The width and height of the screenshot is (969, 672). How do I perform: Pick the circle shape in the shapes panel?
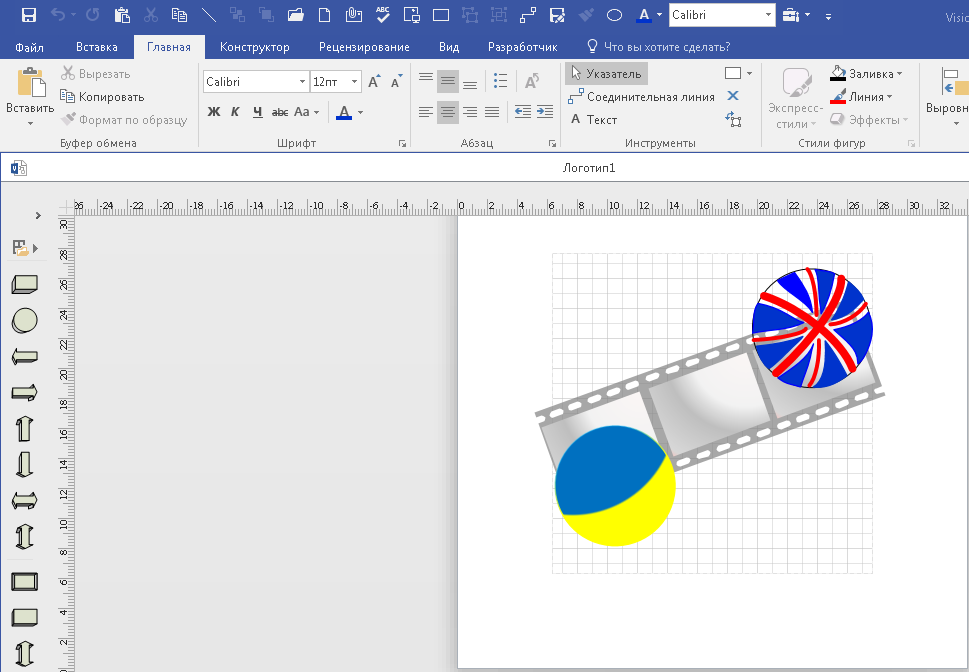[25, 320]
